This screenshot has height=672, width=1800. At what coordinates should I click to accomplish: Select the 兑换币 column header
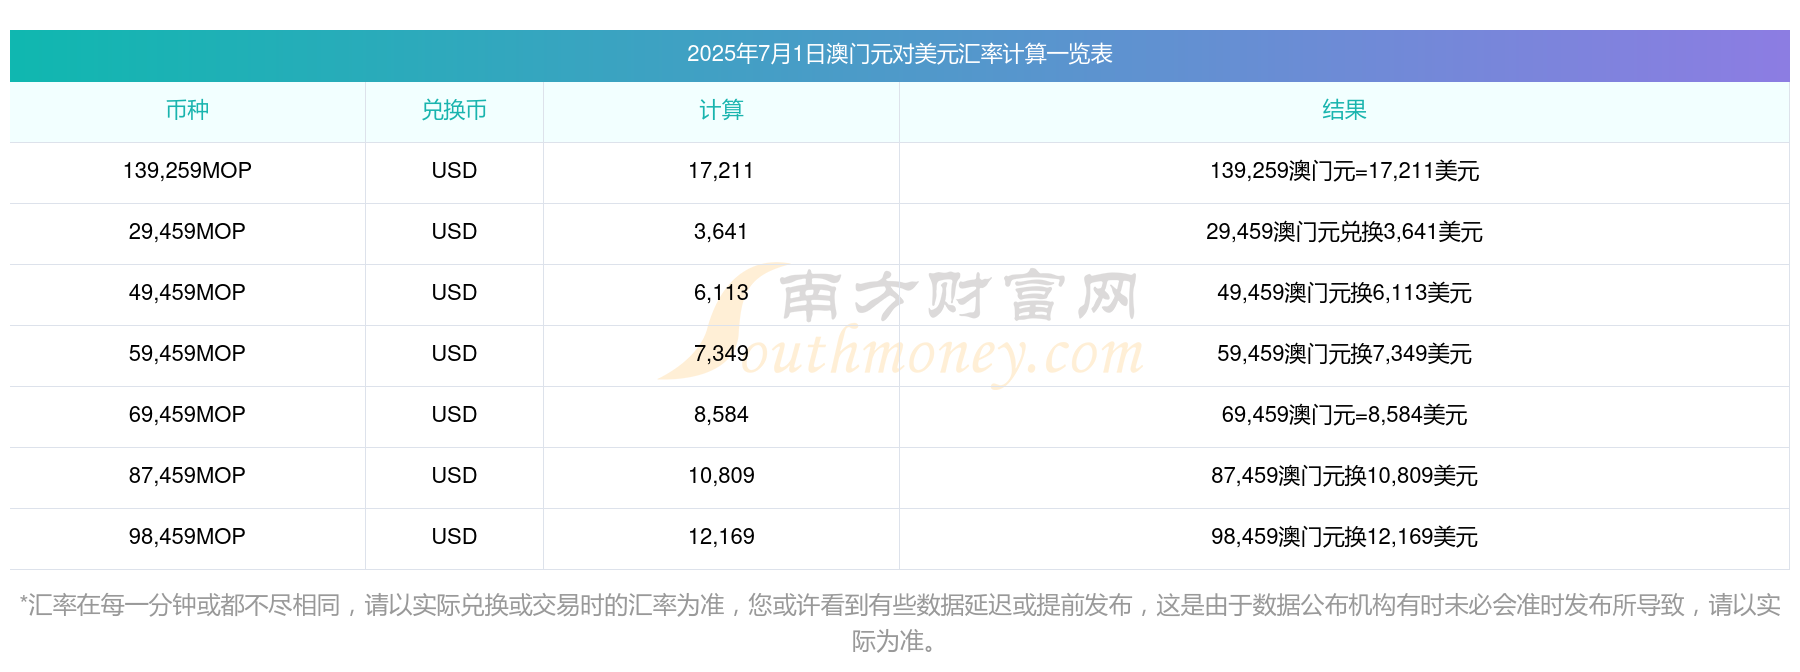454,111
